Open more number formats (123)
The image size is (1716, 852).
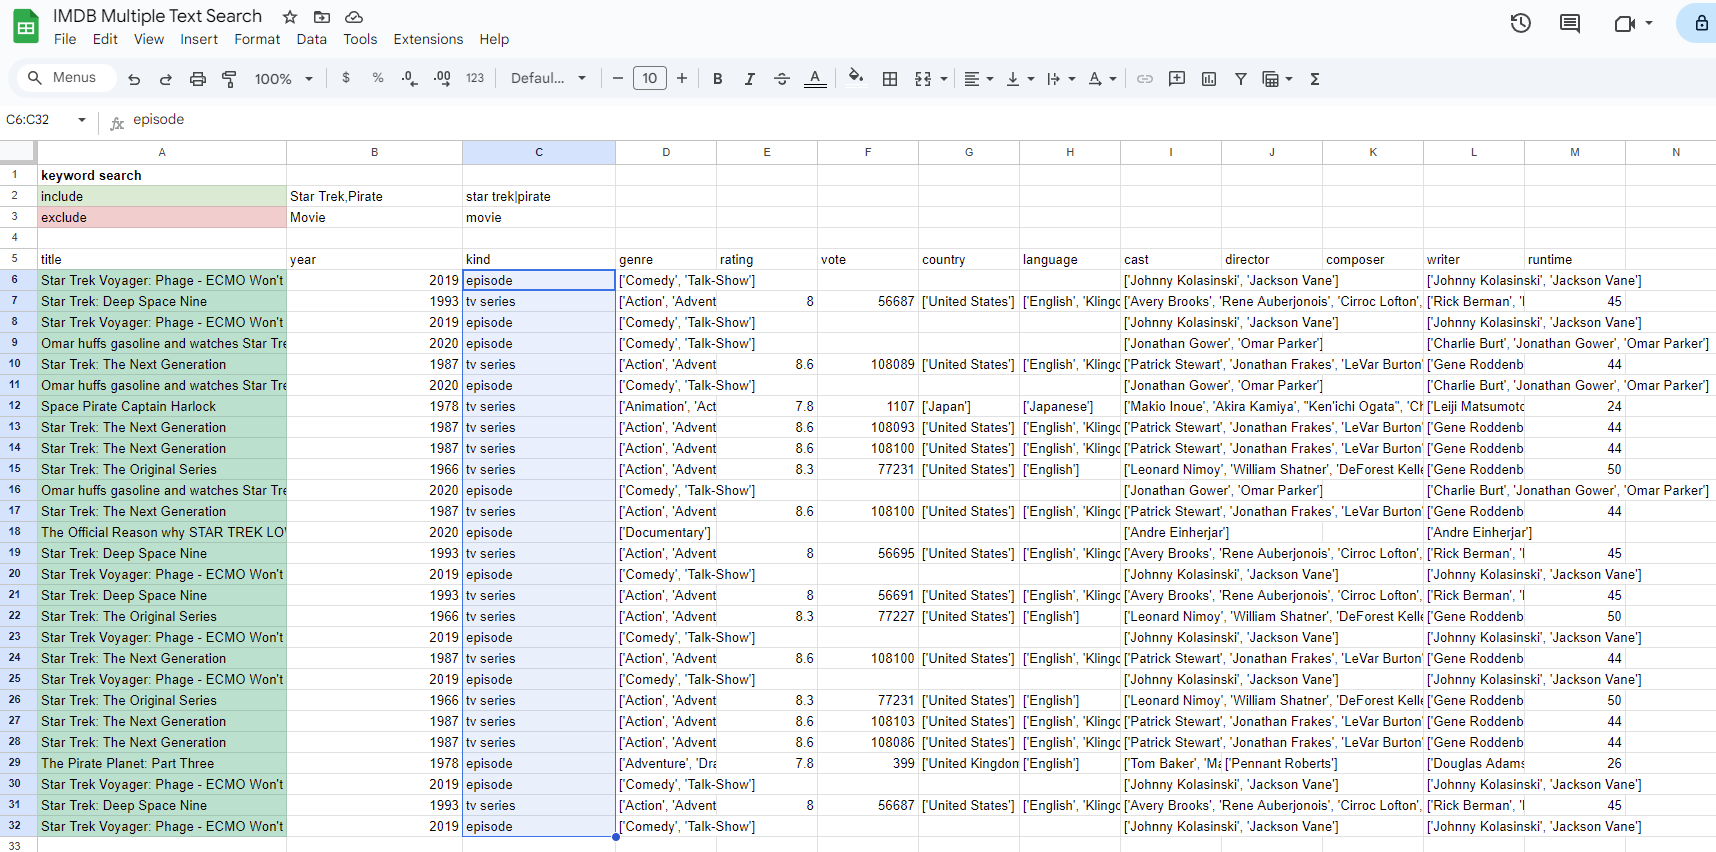[x=475, y=78]
